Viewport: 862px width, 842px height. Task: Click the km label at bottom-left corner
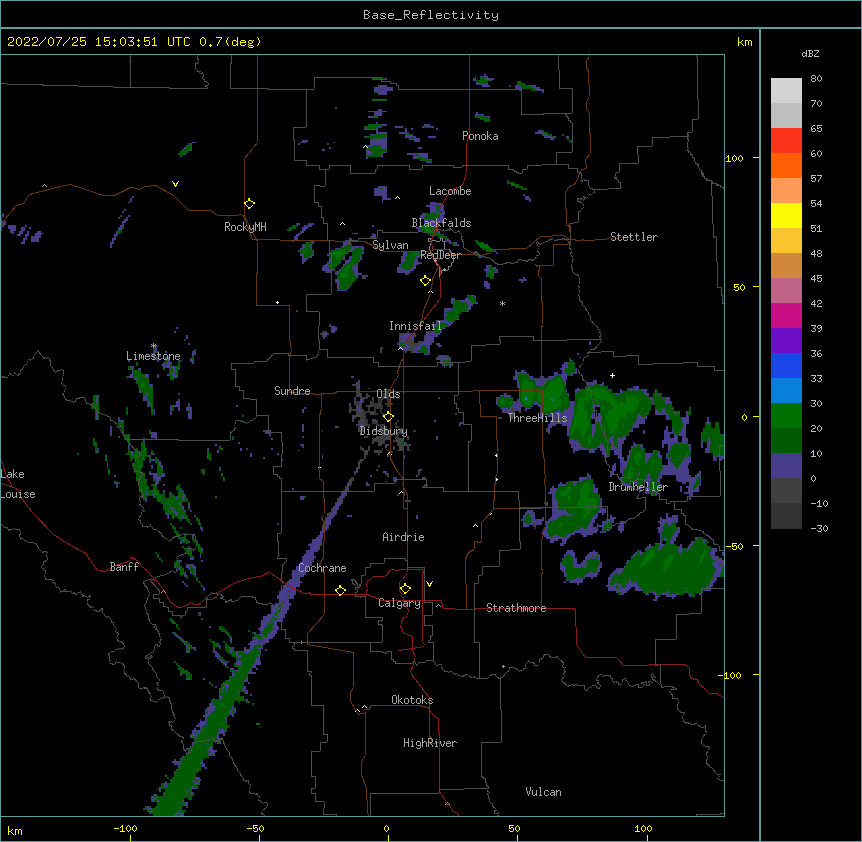pyautogui.click(x=15, y=830)
